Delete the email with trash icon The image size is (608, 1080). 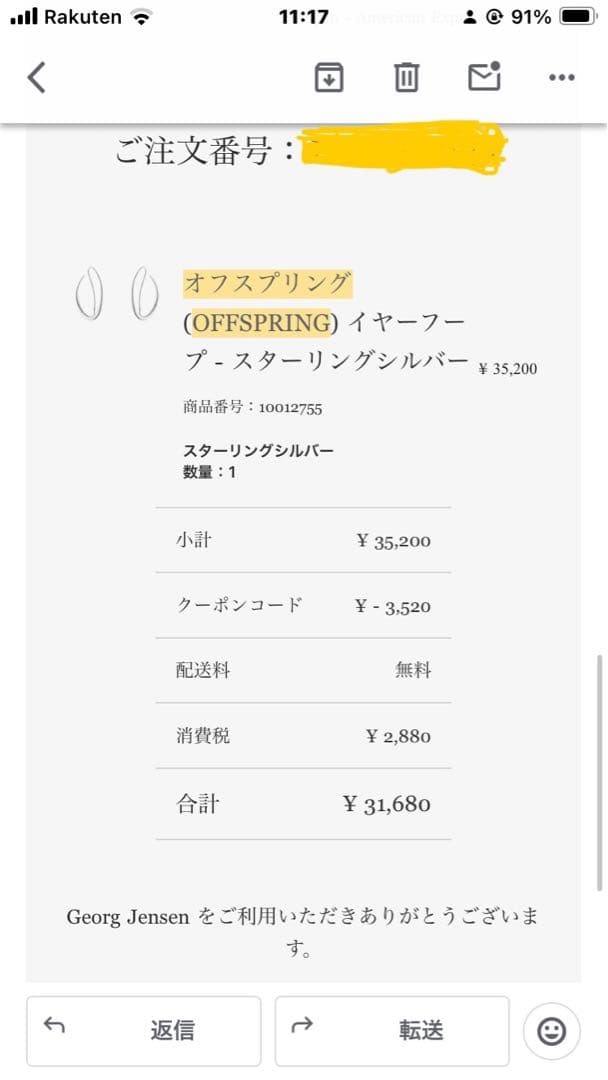tap(405, 76)
